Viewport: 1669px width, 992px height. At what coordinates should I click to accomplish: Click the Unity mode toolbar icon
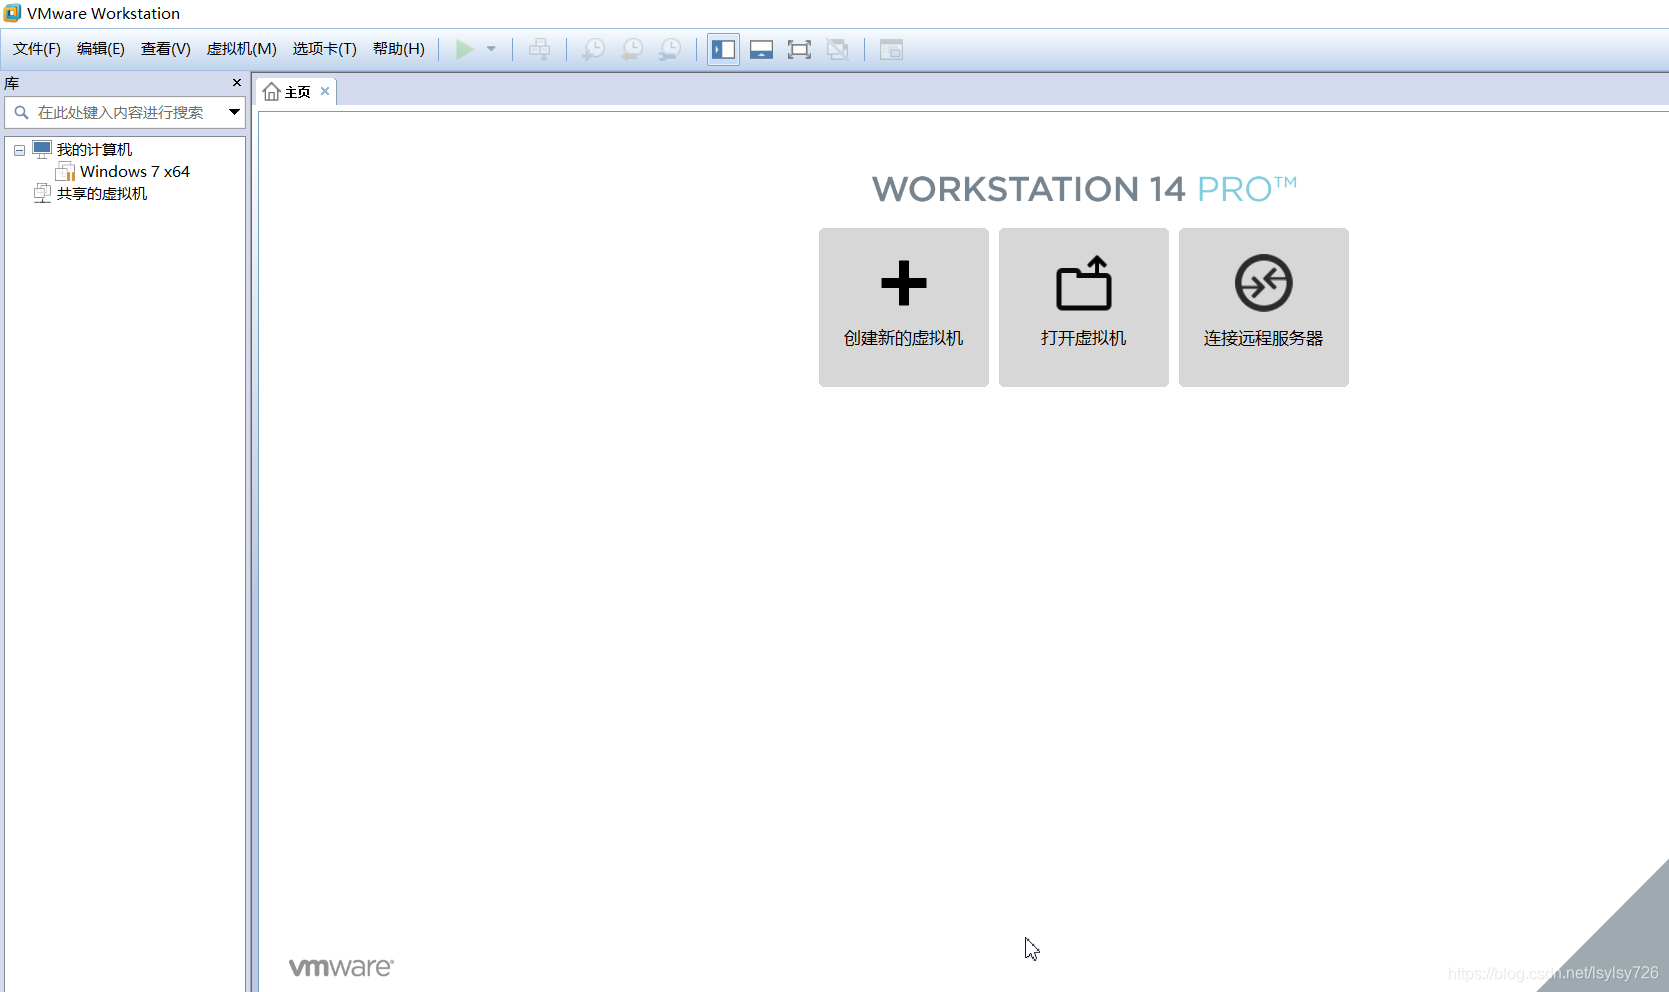(838, 49)
